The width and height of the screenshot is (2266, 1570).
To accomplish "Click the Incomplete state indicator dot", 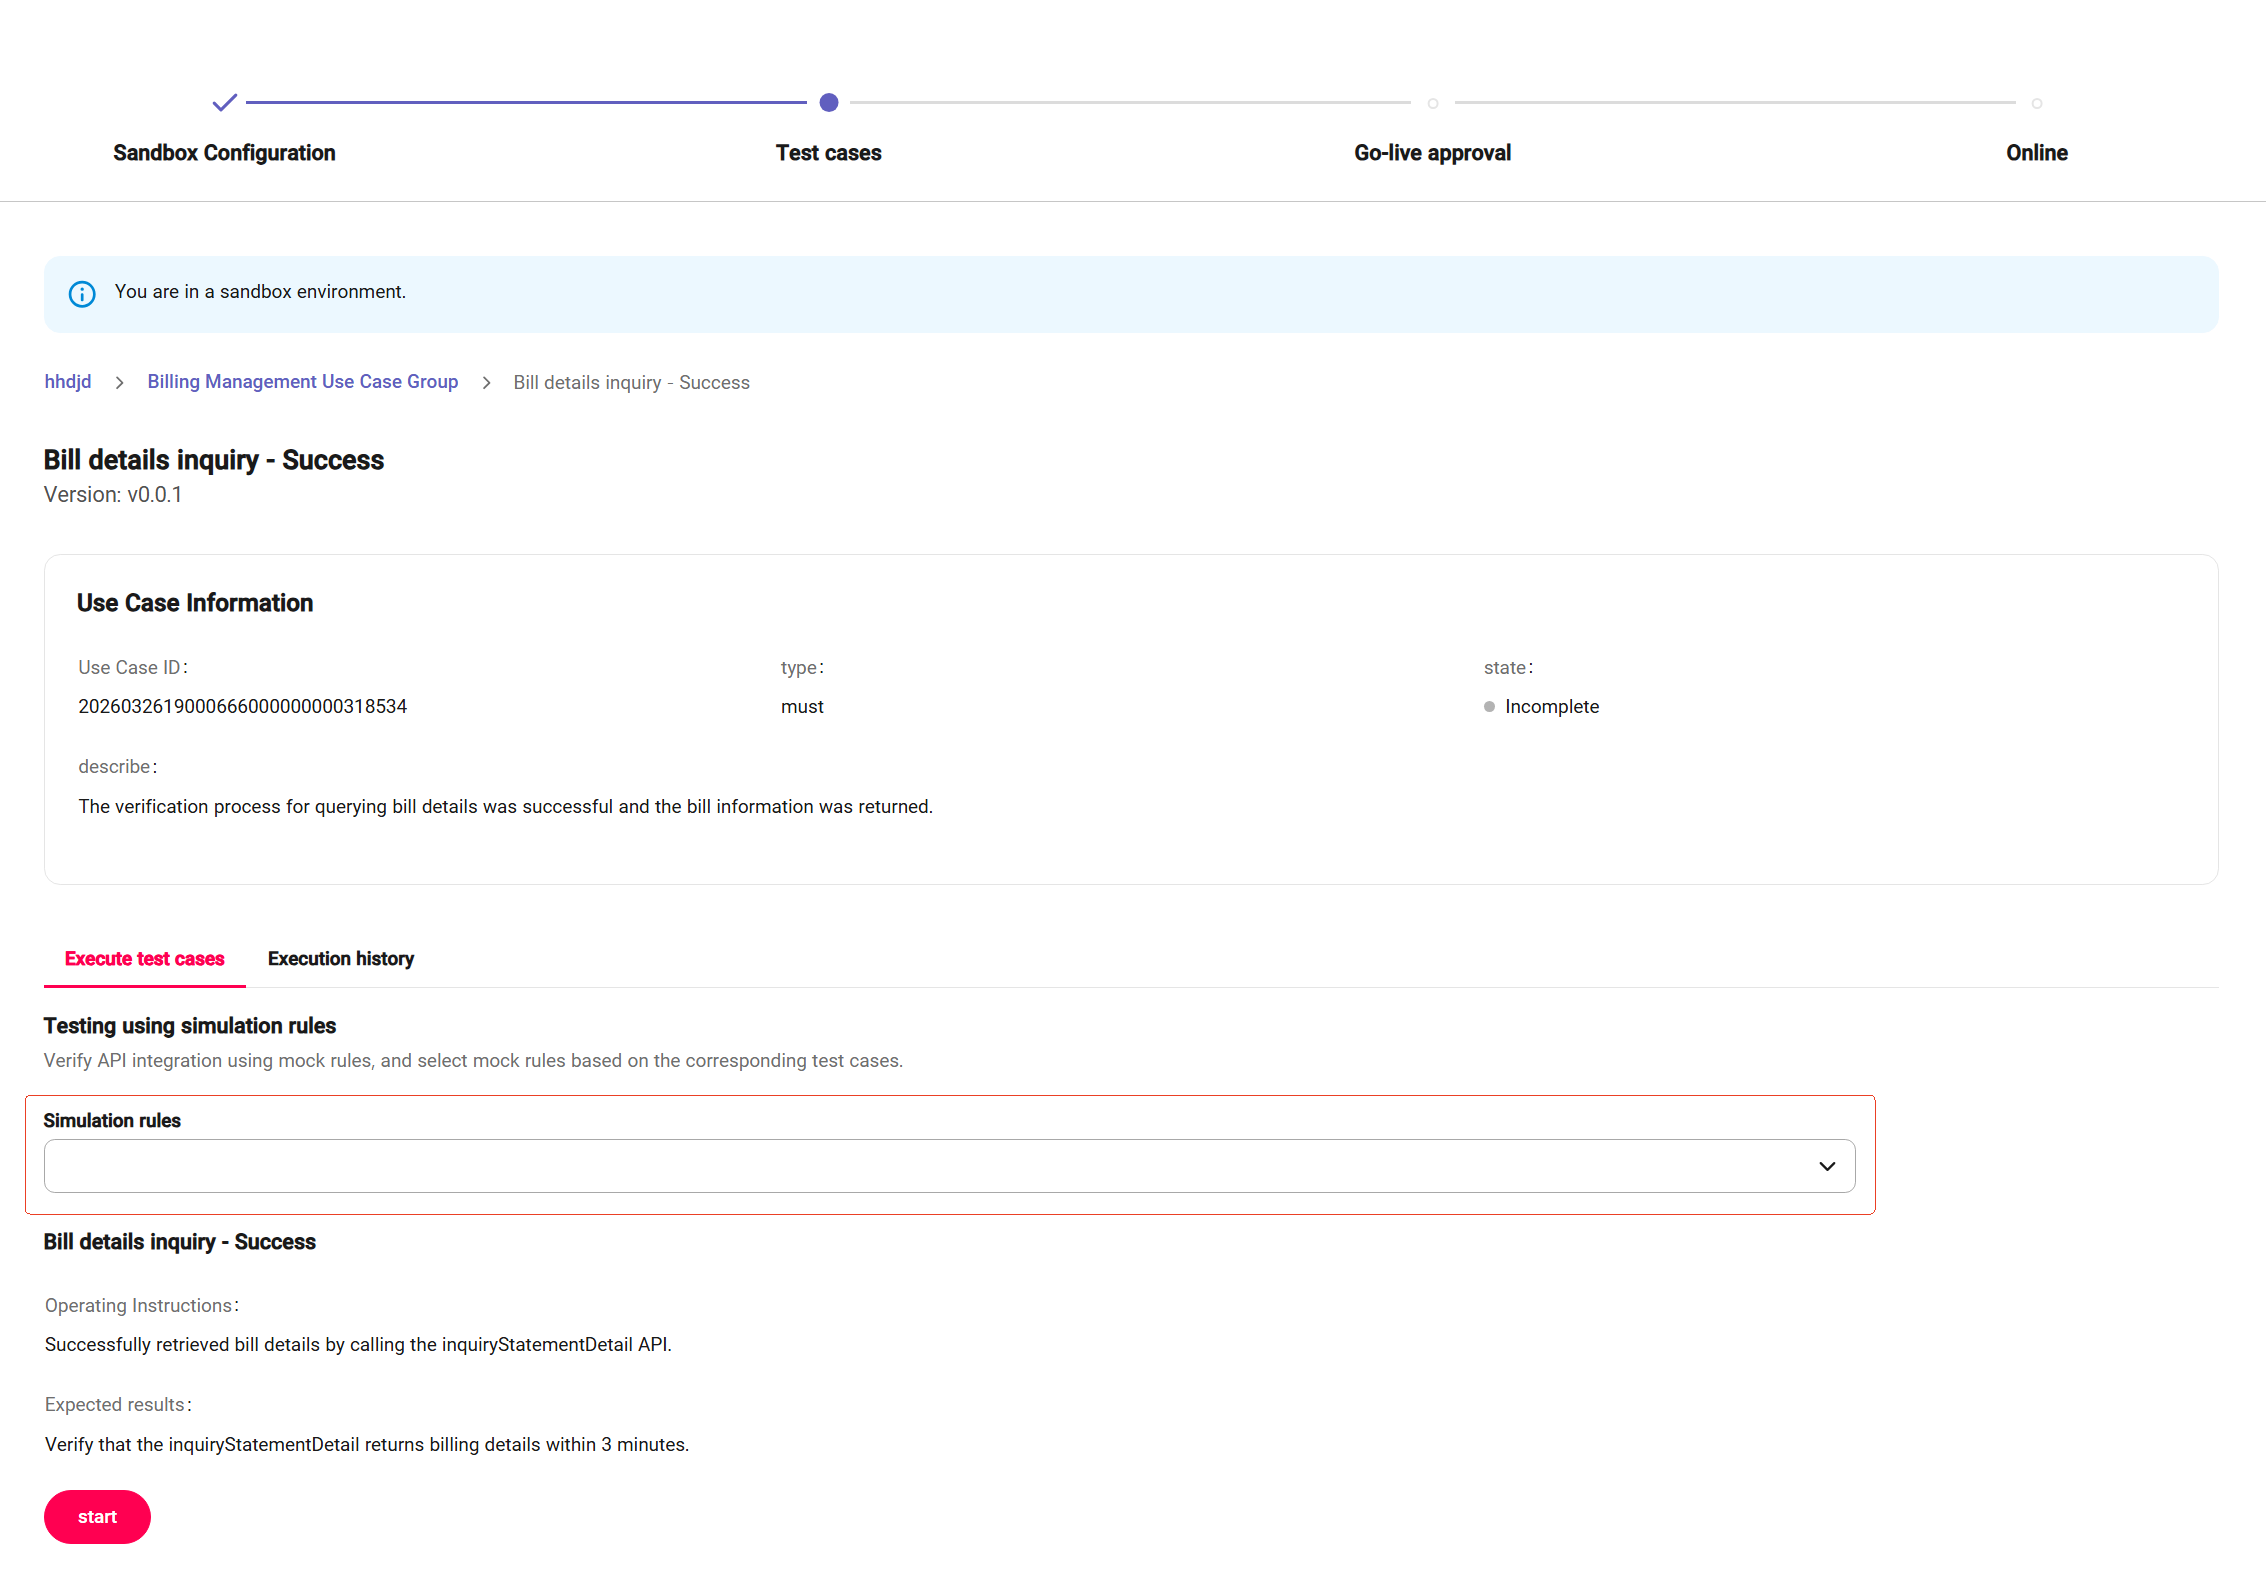I will (1489, 707).
